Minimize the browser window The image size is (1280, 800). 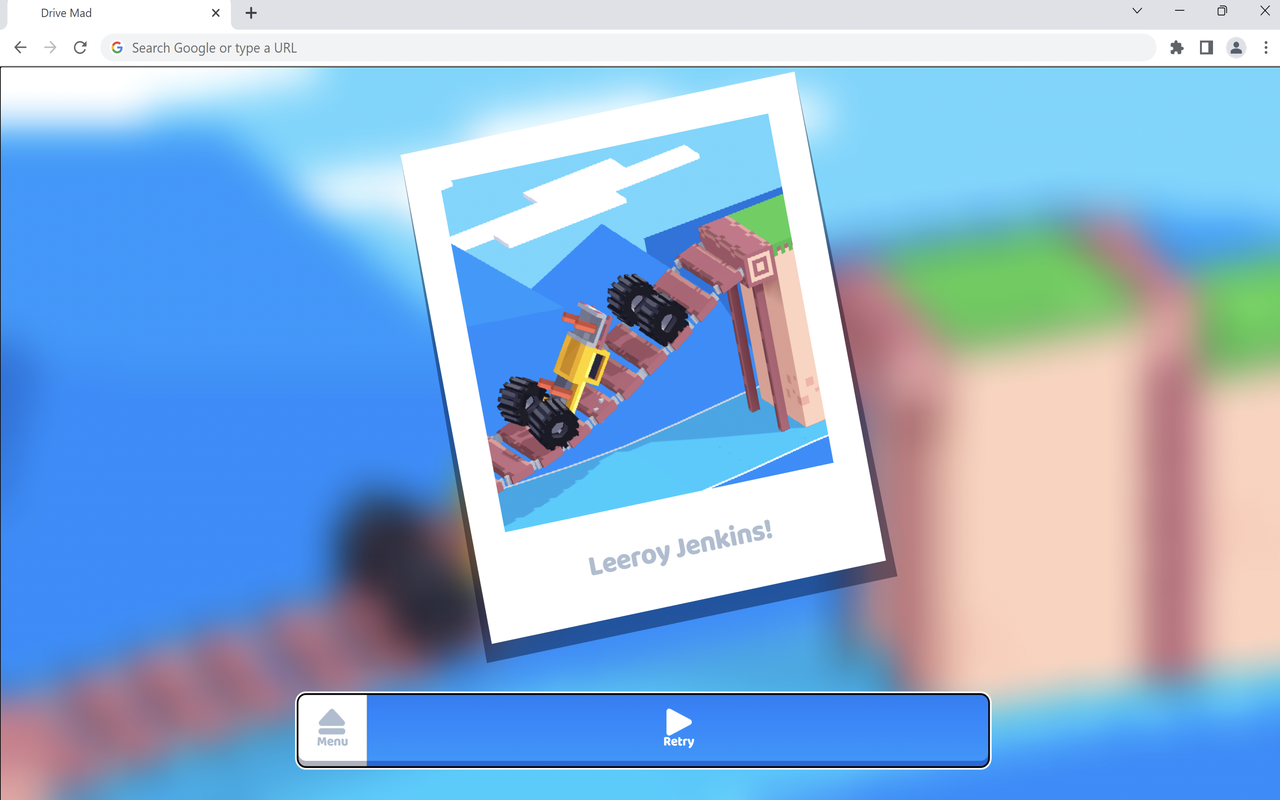[1179, 11]
